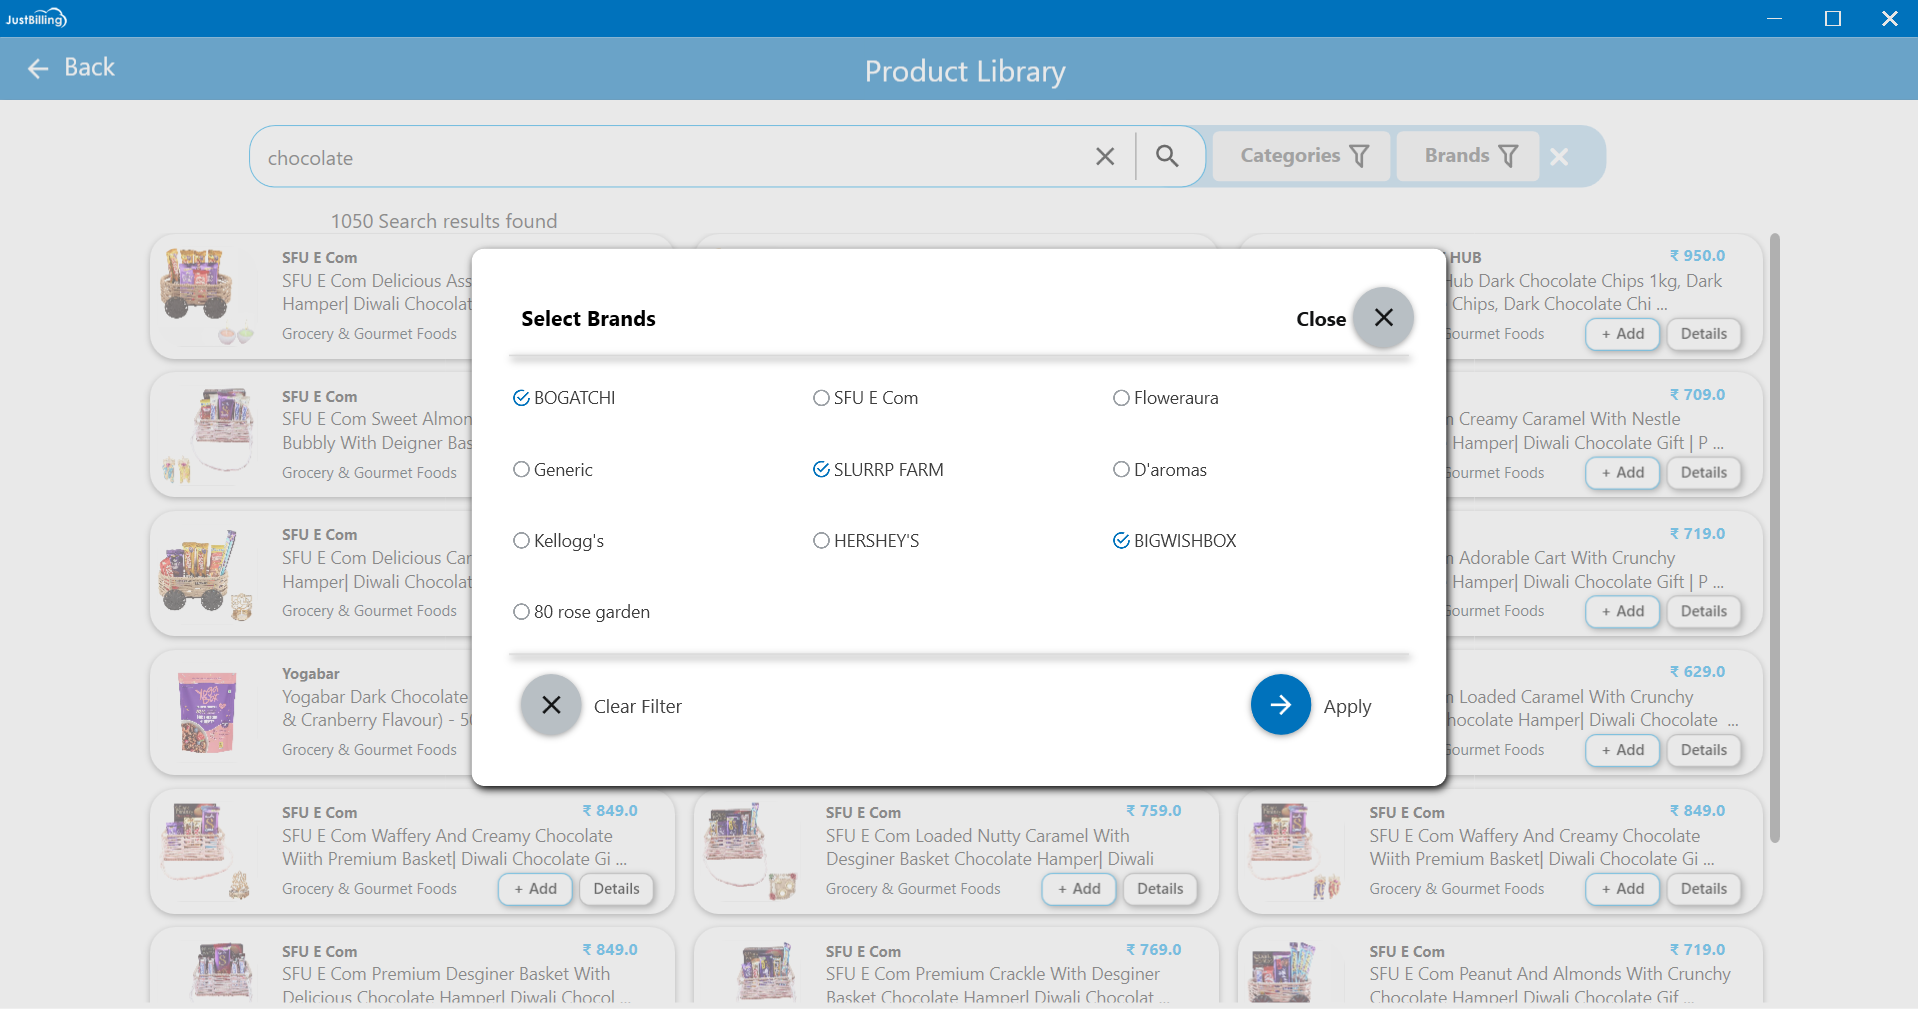This screenshot has height=1009, width=1918.
Task: Deselect the BIGWISHBOX brand
Action: point(1121,541)
